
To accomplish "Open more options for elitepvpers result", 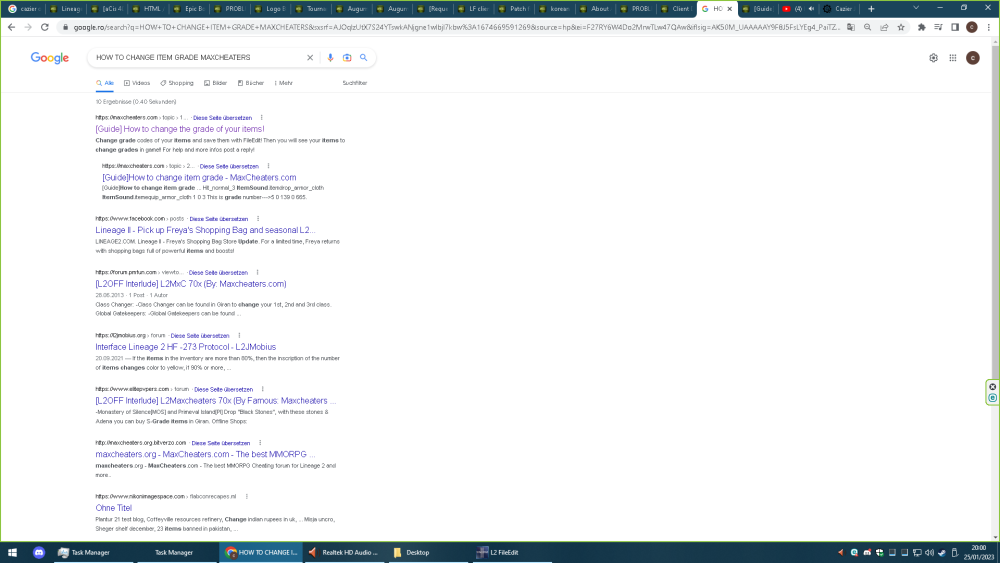I will 263,389.
